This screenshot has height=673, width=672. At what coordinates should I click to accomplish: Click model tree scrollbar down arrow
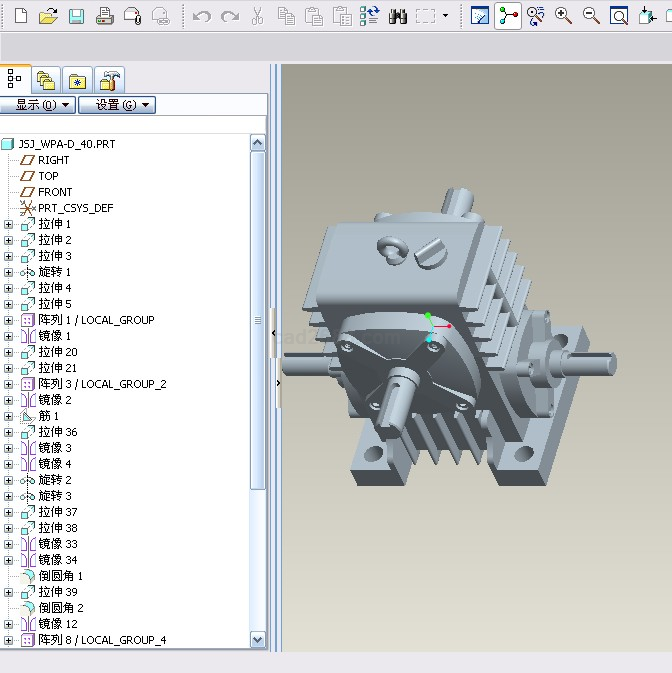(x=257, y=639)
